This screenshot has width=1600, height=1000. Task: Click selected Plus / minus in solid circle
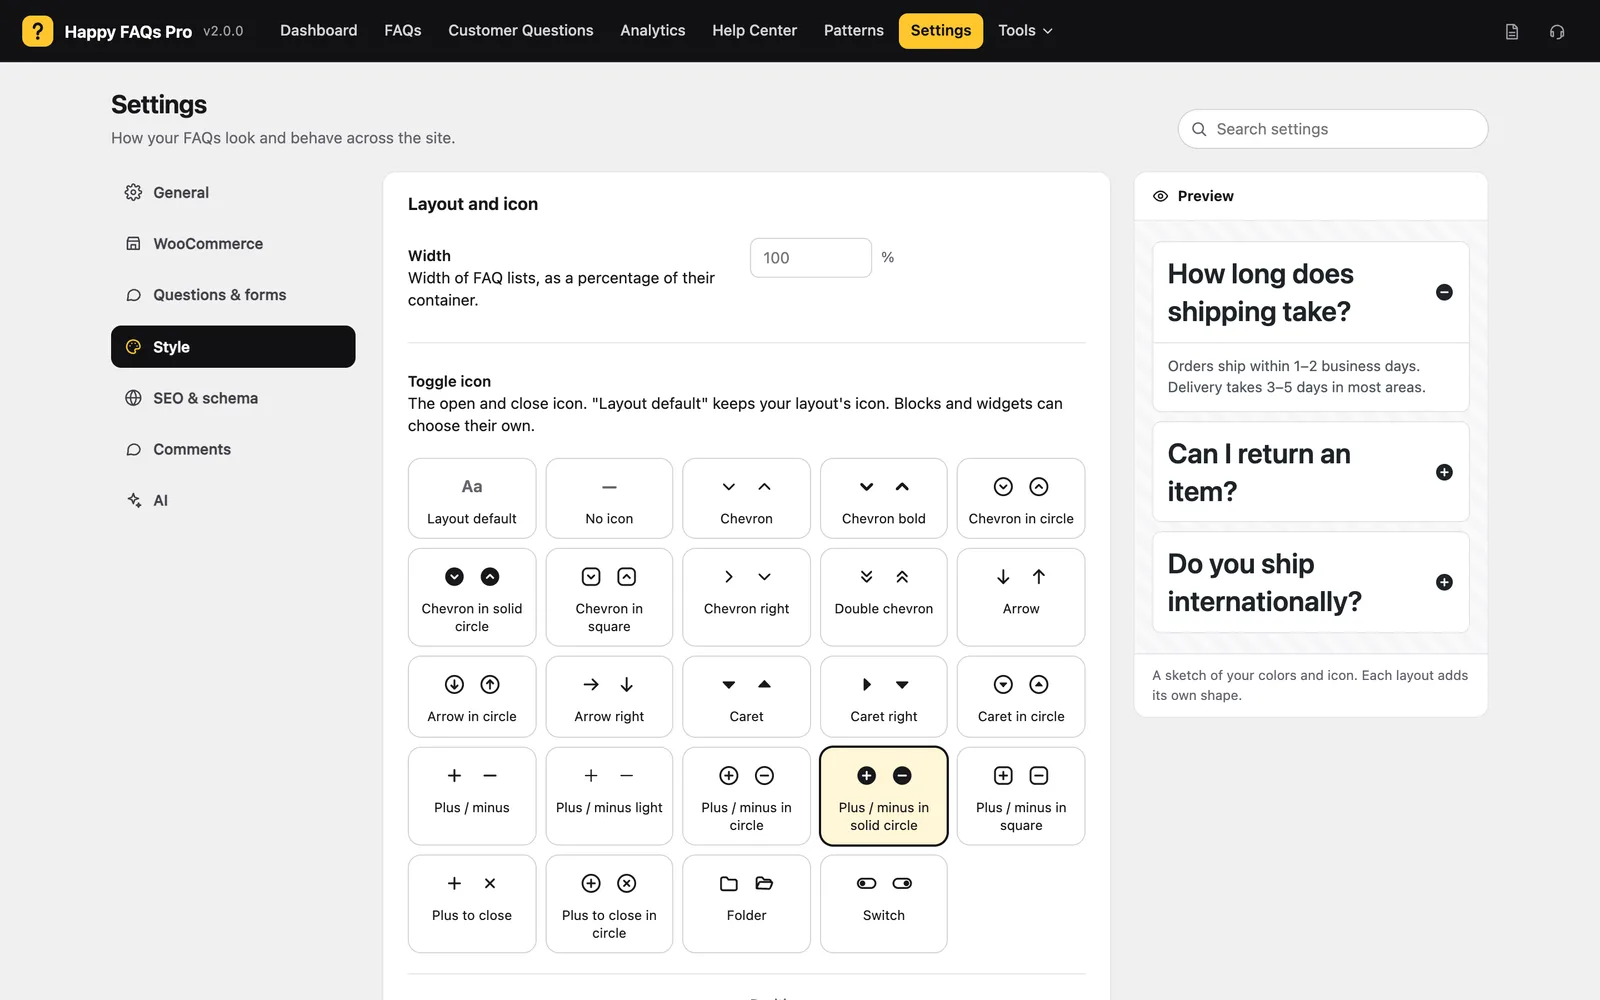(884, 796)
